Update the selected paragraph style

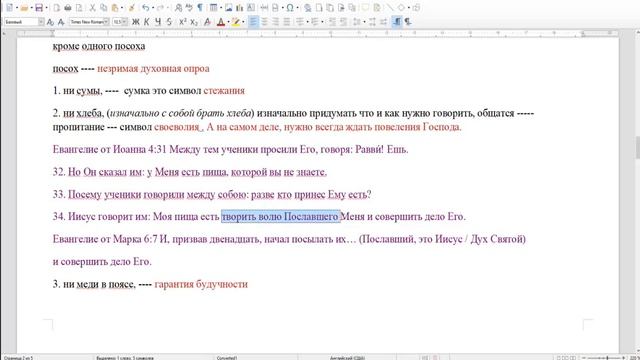pos(50,22)
